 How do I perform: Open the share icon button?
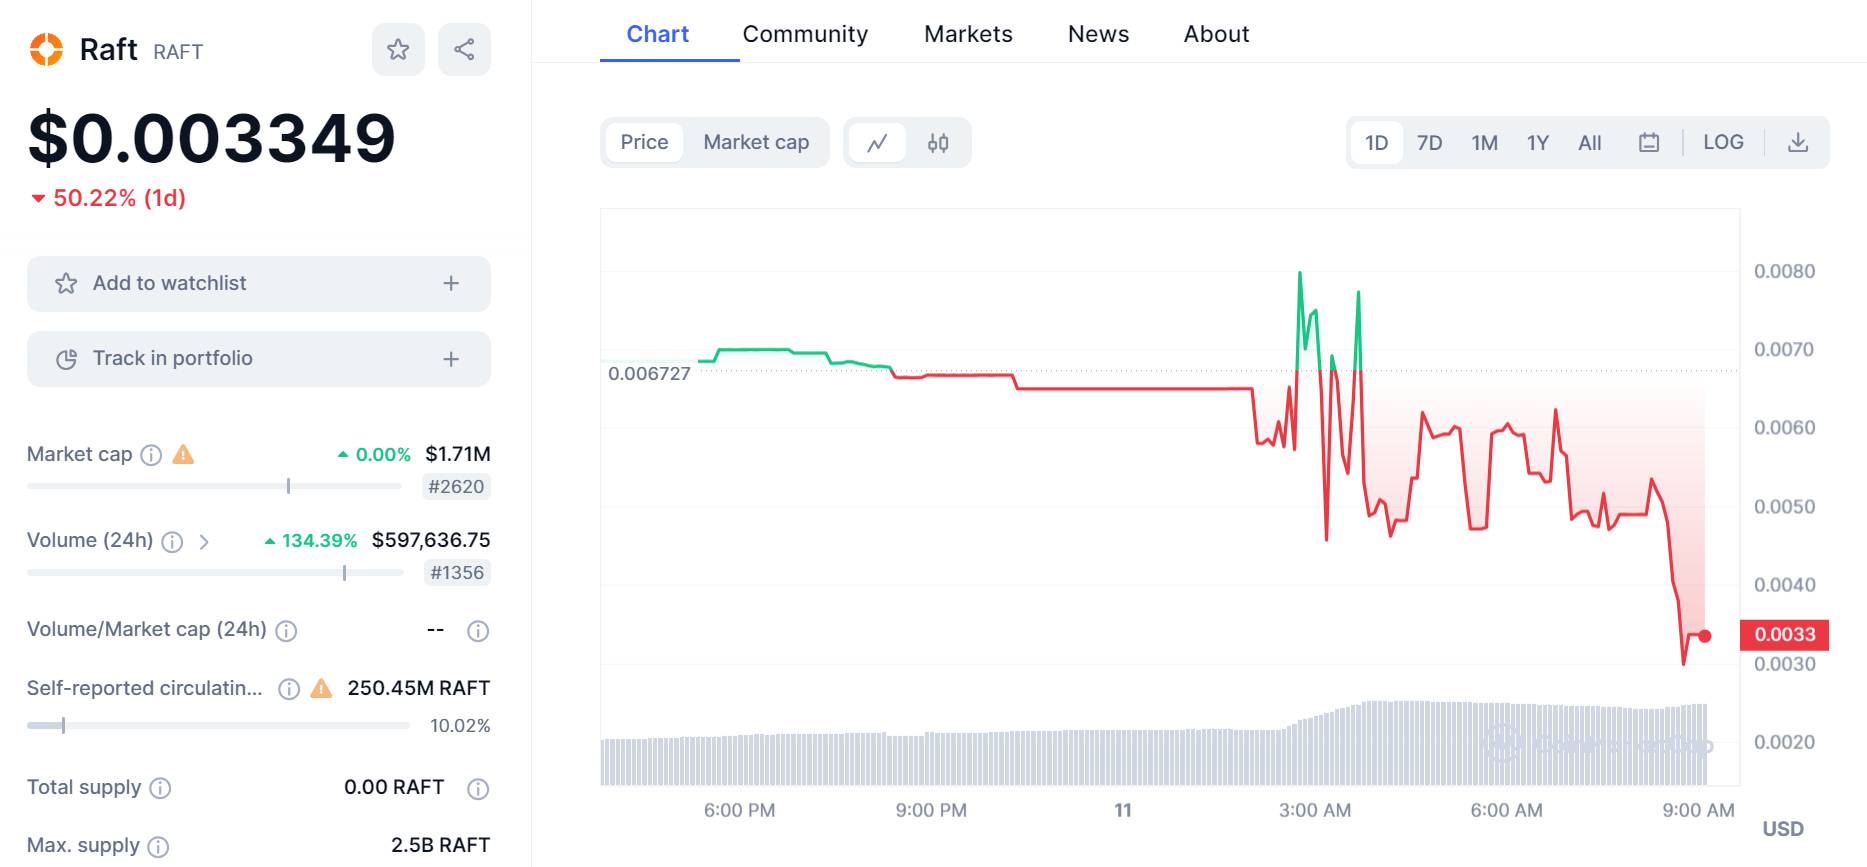464,49
